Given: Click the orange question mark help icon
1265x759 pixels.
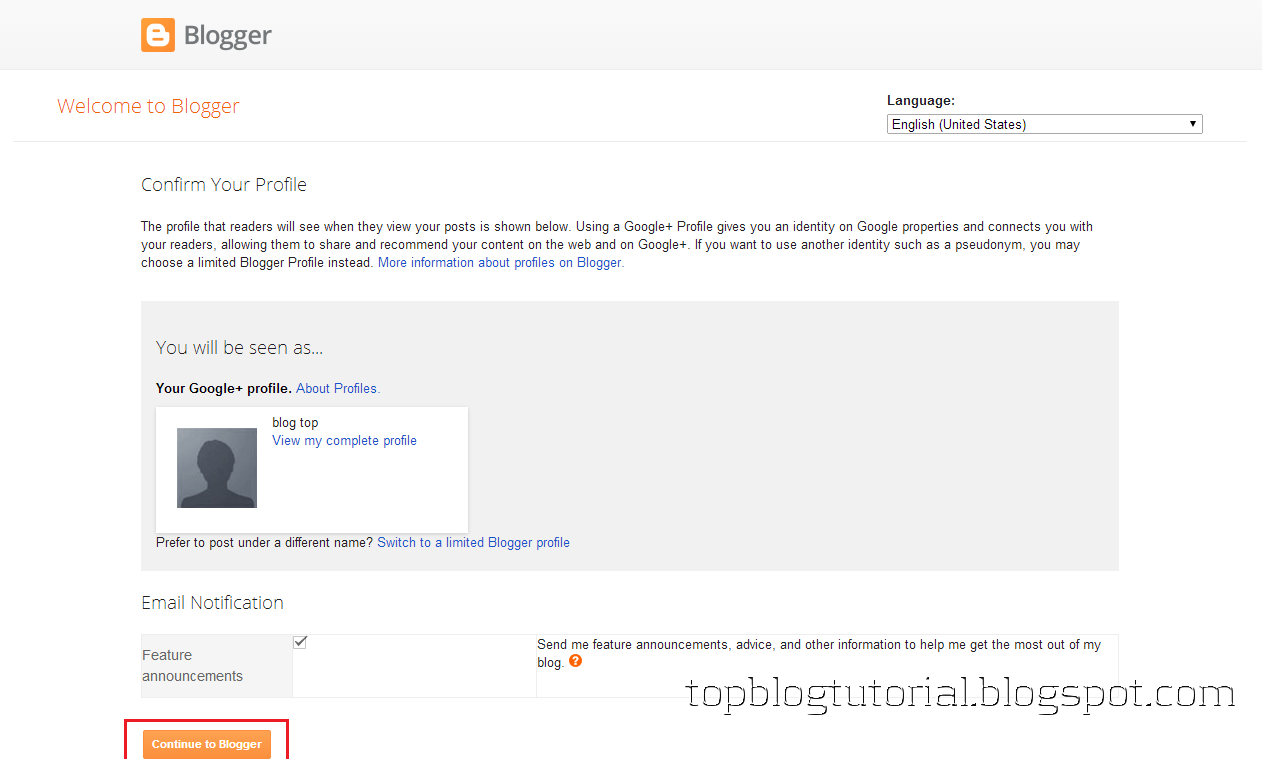Looking at the screenshot, I should (575, 661).
